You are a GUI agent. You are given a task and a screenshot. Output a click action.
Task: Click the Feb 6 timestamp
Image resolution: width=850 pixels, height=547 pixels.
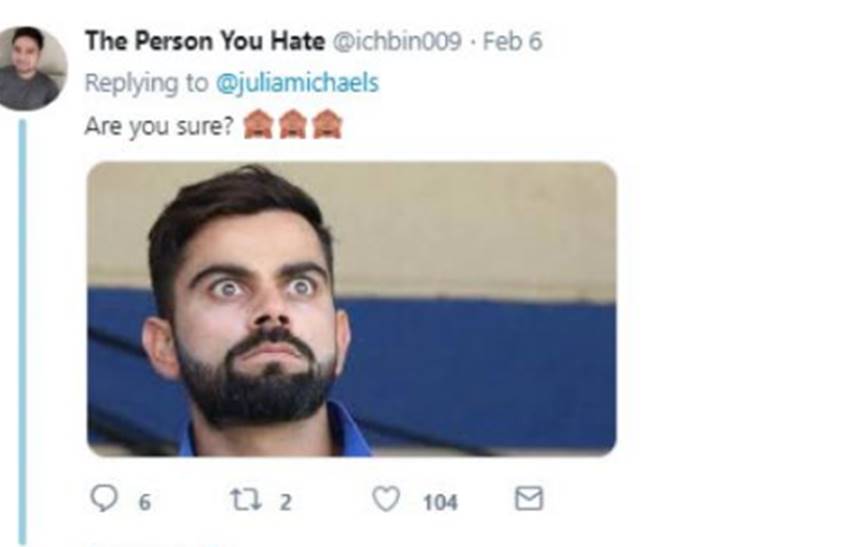[512, 42]
